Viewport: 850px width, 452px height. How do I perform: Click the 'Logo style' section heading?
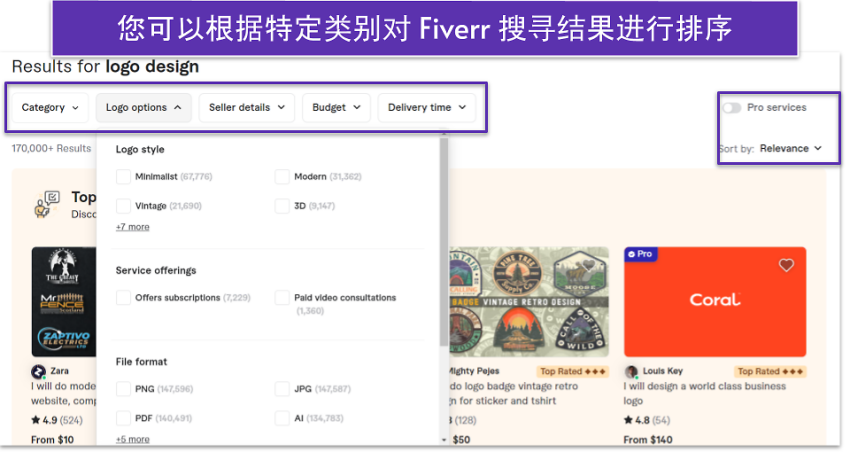tap(140, 150)
